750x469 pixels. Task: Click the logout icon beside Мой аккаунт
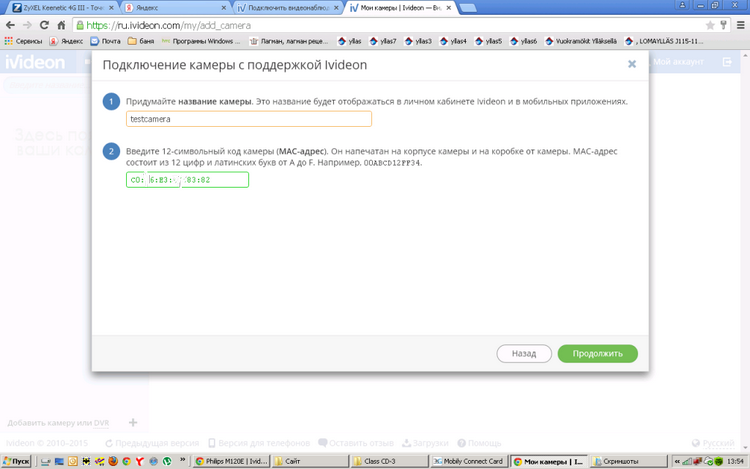727,62
